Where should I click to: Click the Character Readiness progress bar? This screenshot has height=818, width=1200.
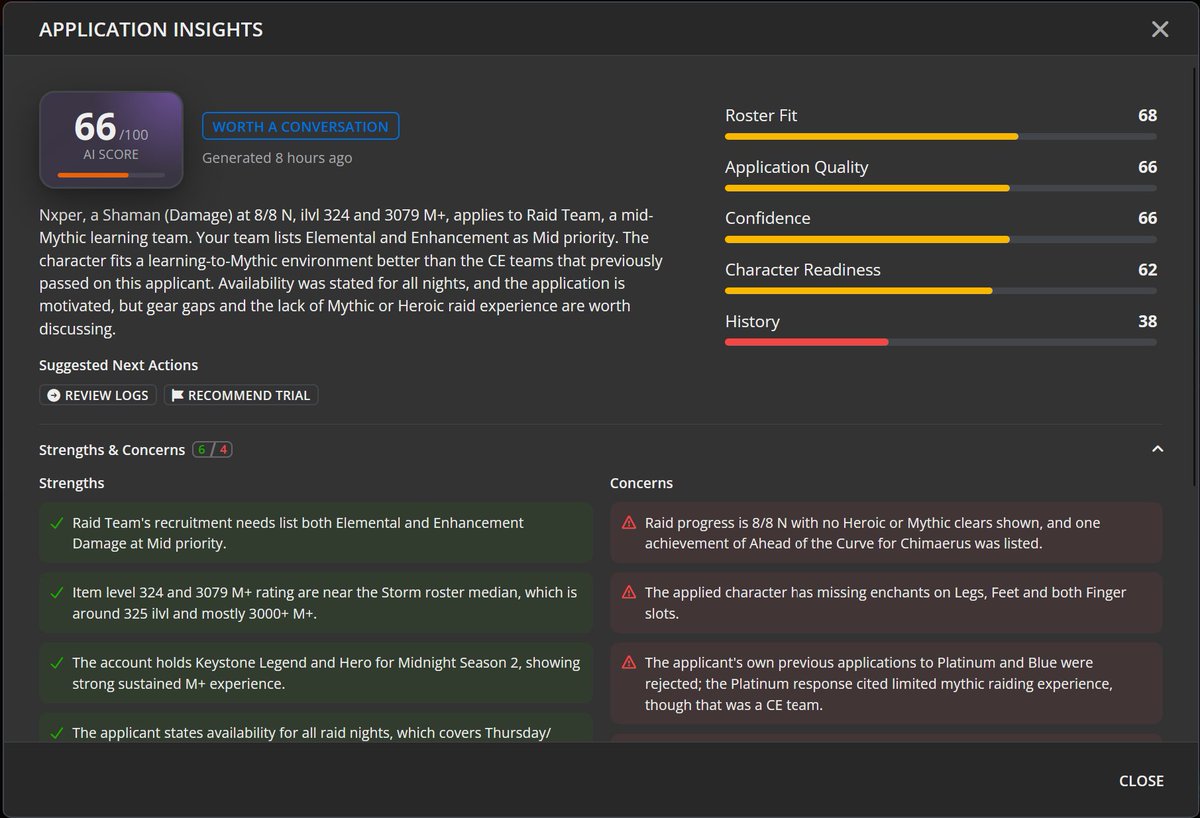(941, 291)
